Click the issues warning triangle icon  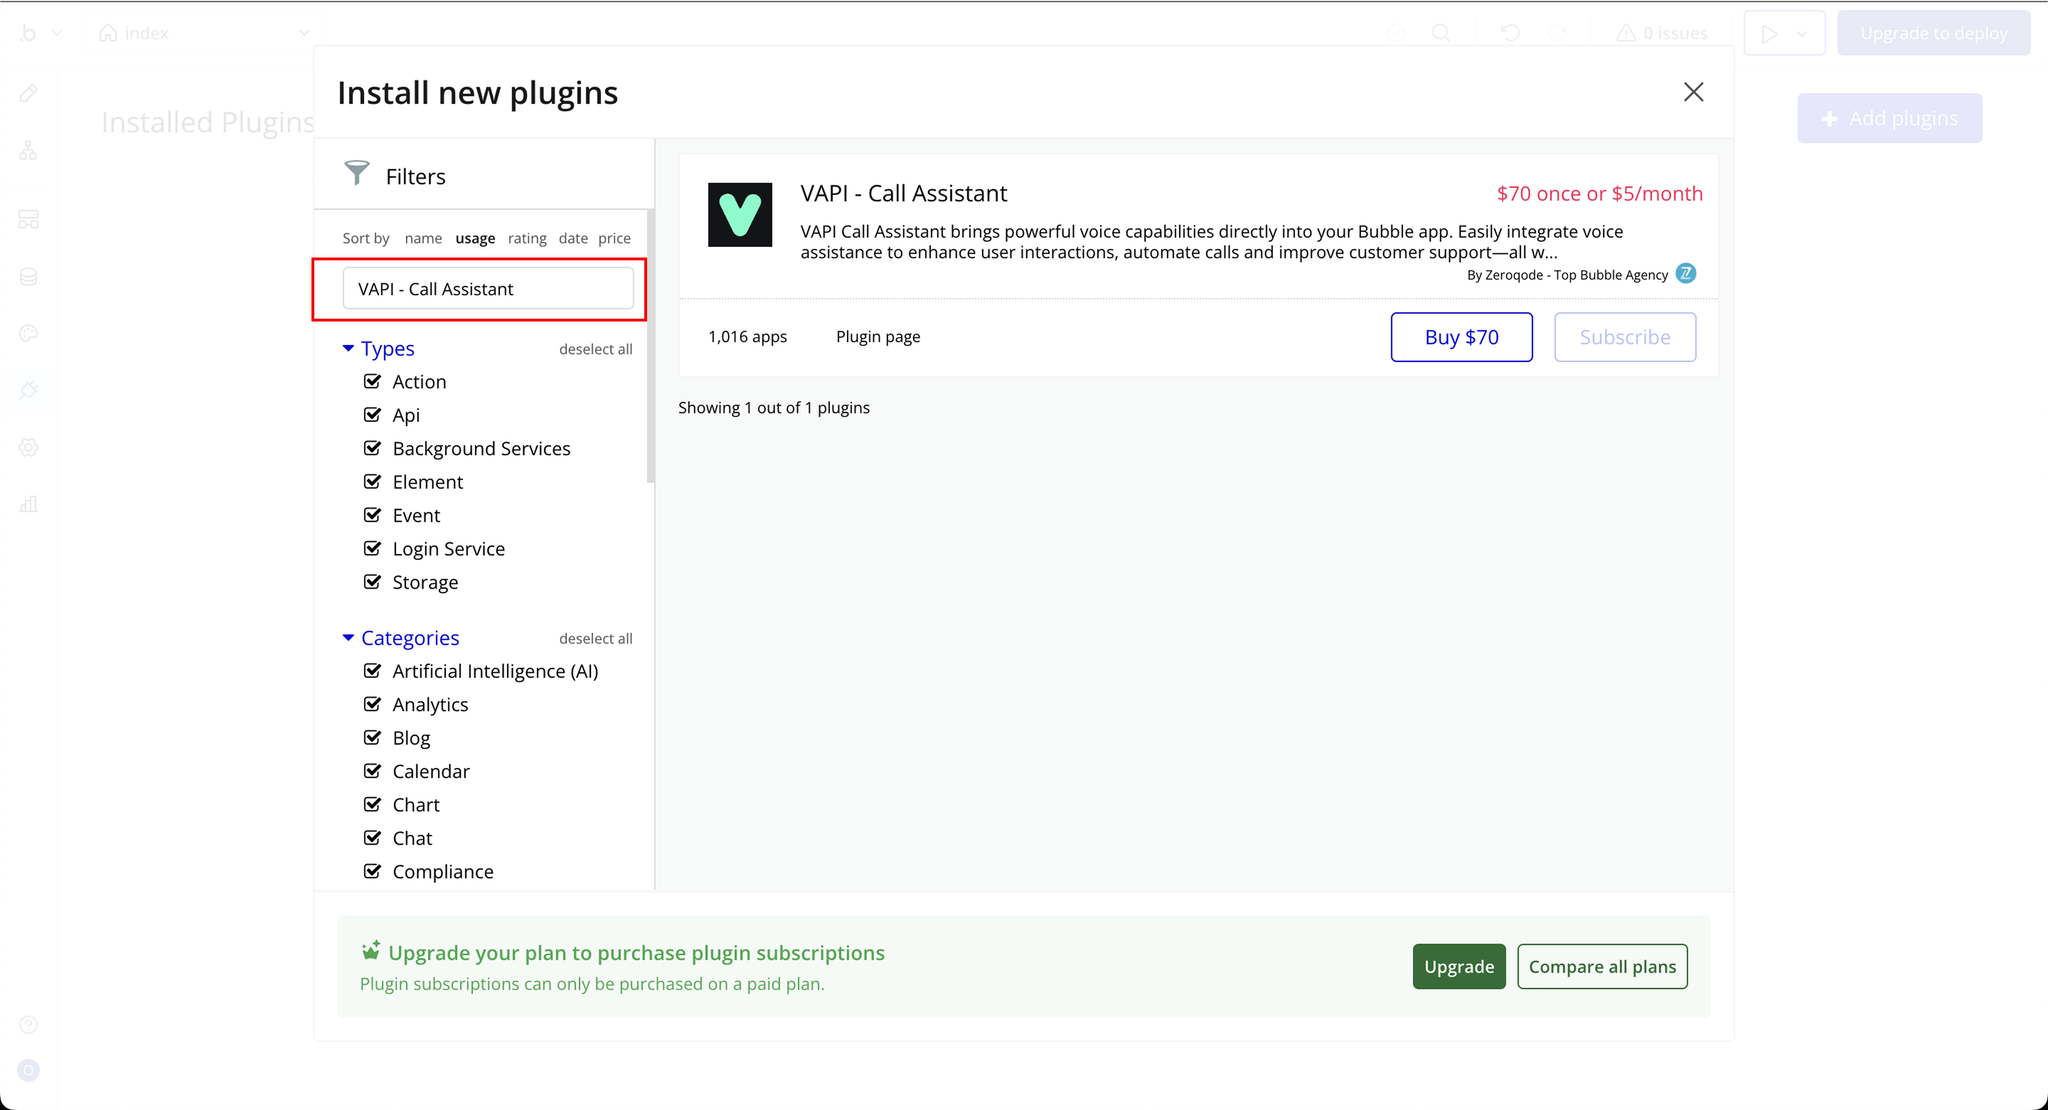pos(1626,33)
